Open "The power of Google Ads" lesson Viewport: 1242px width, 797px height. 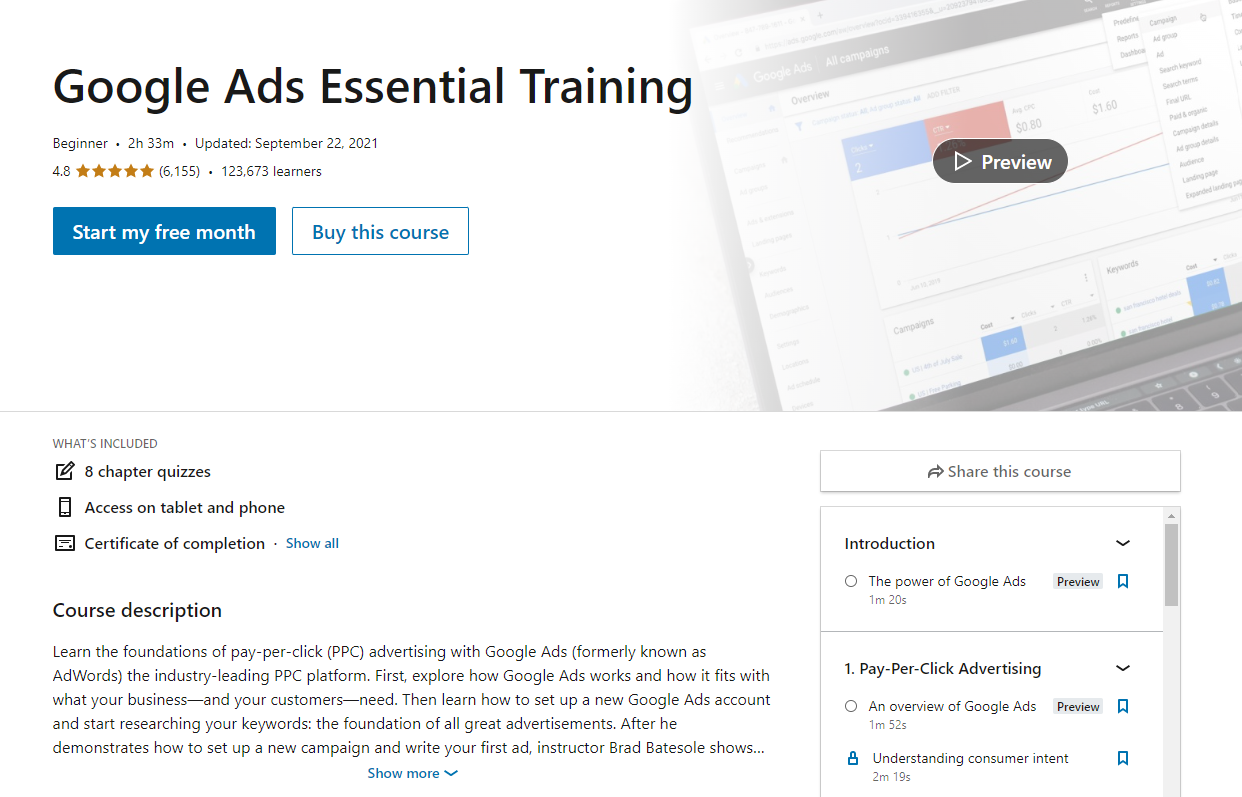(x=947, y=581)
